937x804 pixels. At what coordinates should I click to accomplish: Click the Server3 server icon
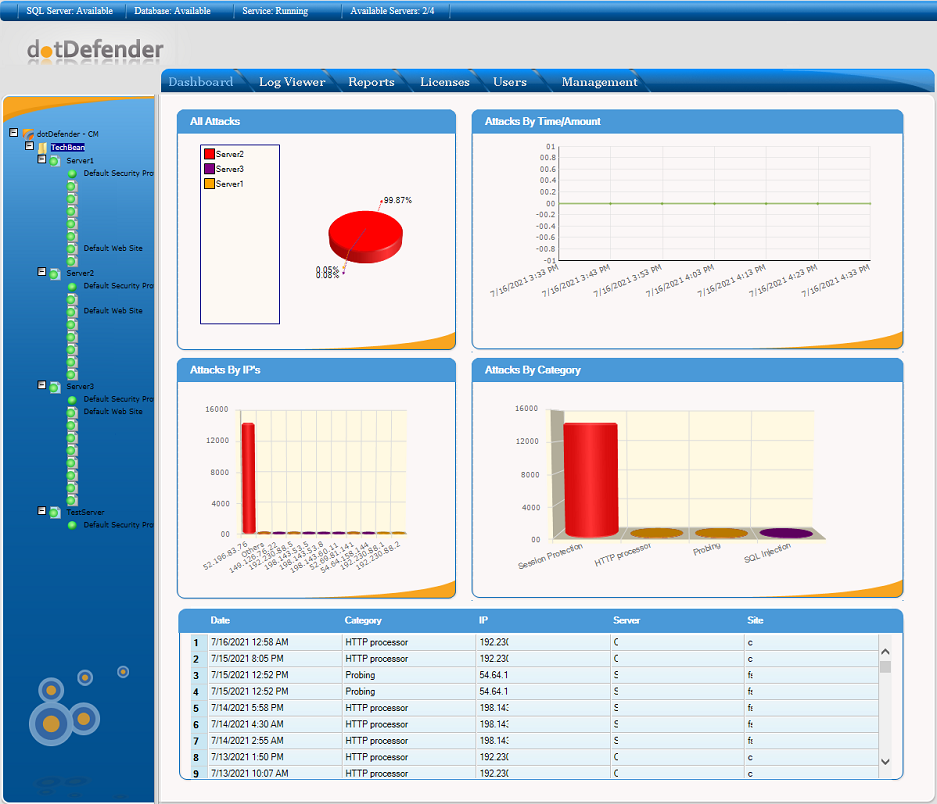(x=54, y=387)
